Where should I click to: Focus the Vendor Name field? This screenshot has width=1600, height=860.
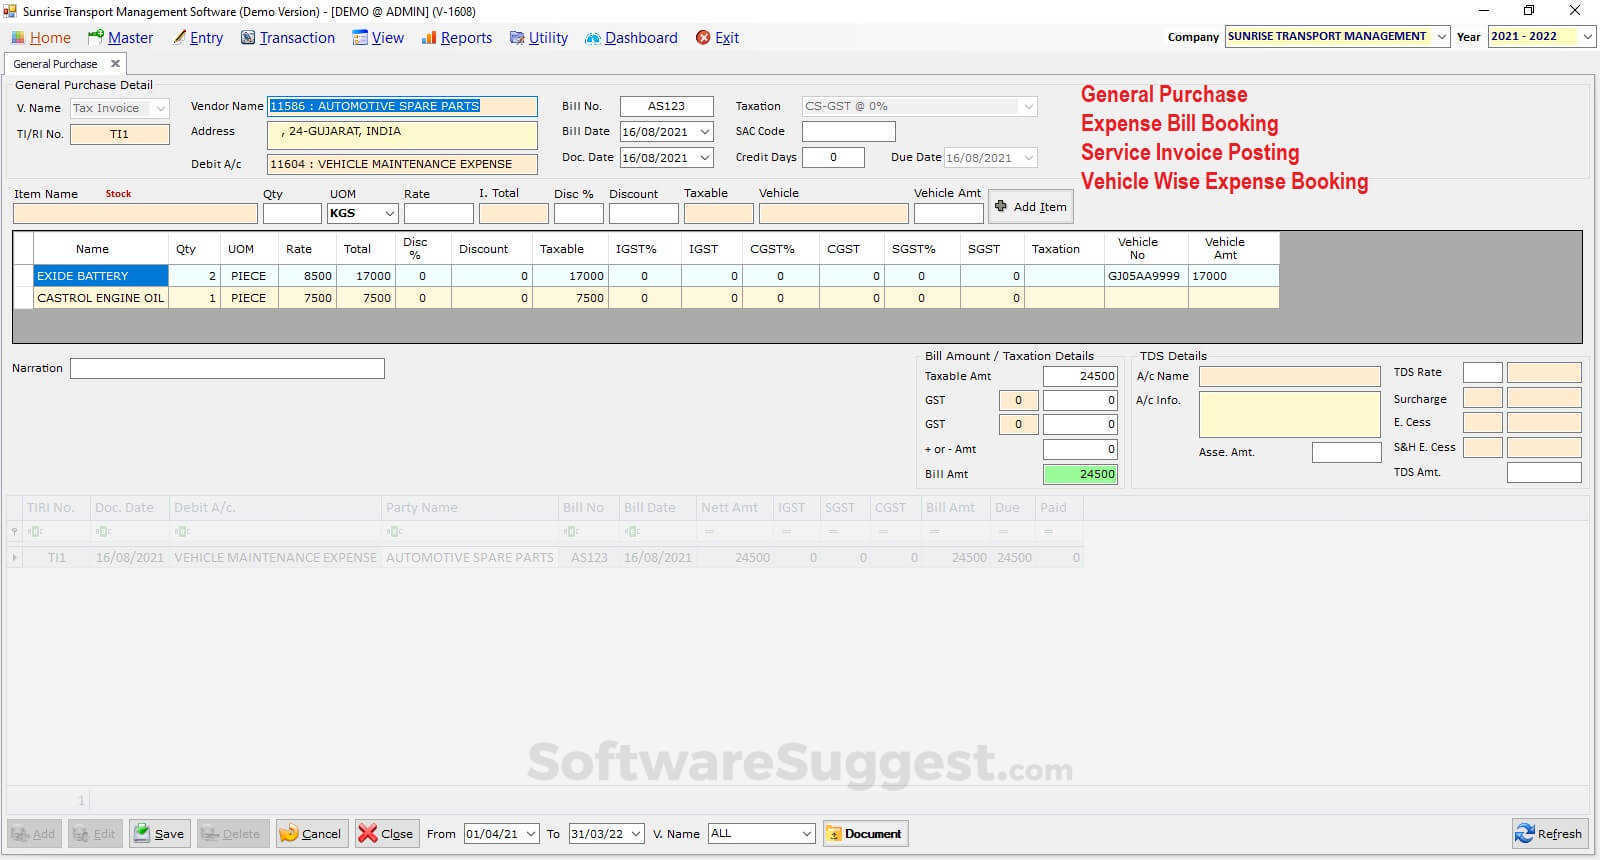click(402, 106)
